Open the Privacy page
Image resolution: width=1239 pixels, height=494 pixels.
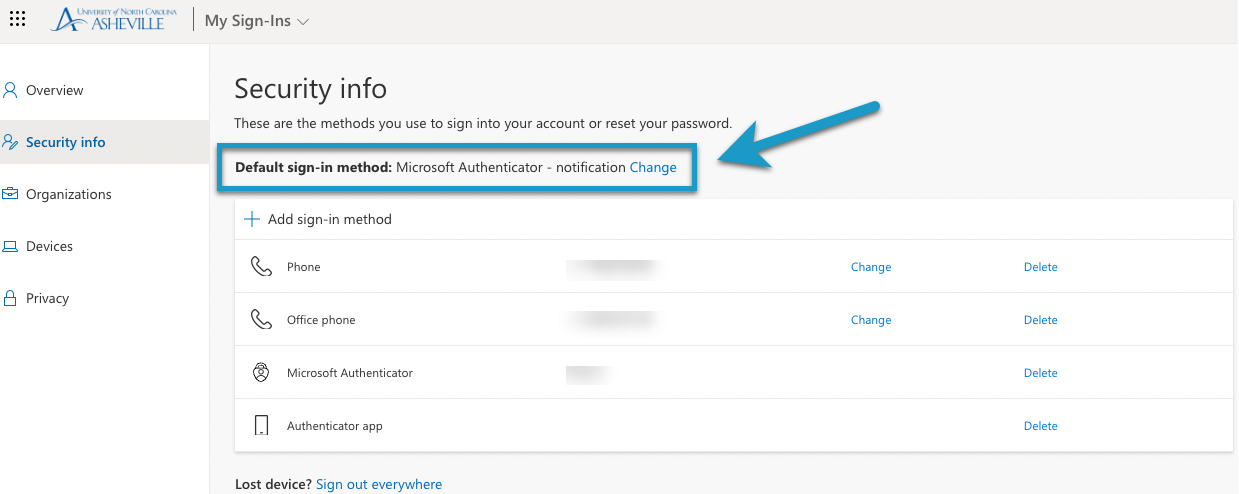coord(47,298)
